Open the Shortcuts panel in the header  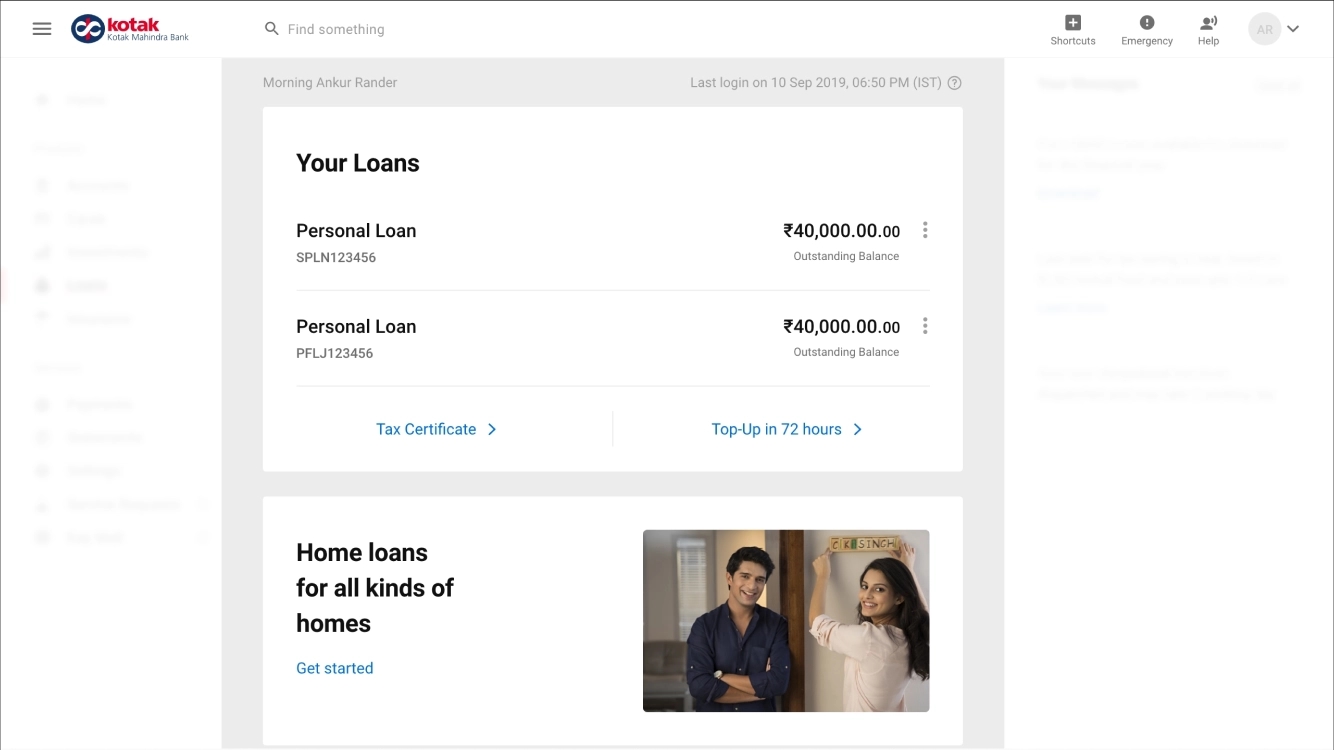pyautogui.click(x=1072, y=28)
